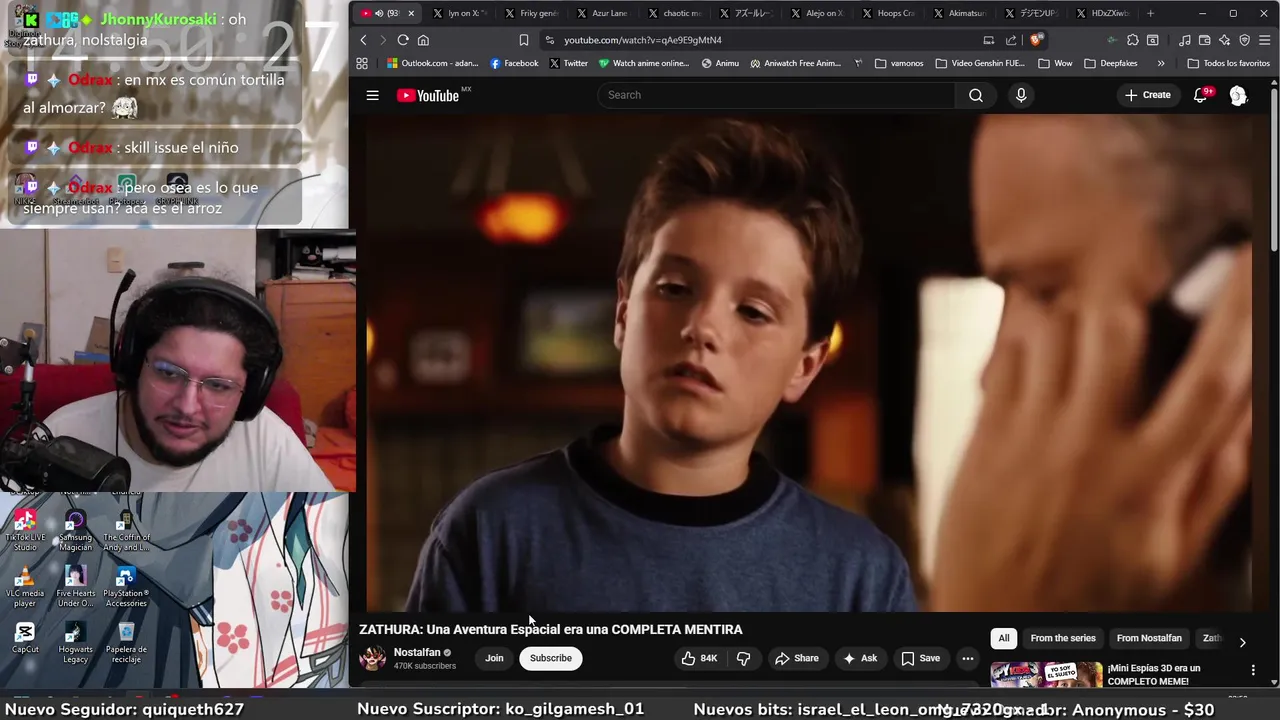Click the Ask button under the video
Viewport: 1280px width, 720px height.
860,658
